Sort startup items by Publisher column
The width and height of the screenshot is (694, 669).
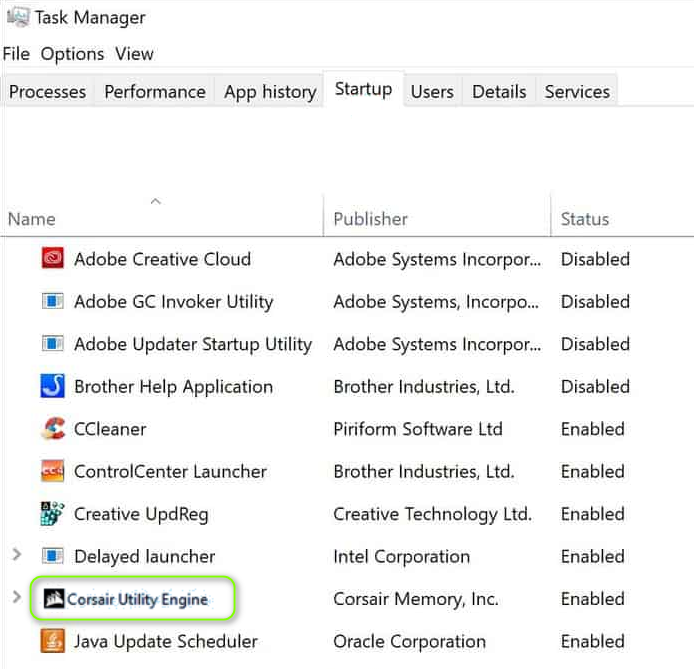pyautogui.click(x=371, y=219)
